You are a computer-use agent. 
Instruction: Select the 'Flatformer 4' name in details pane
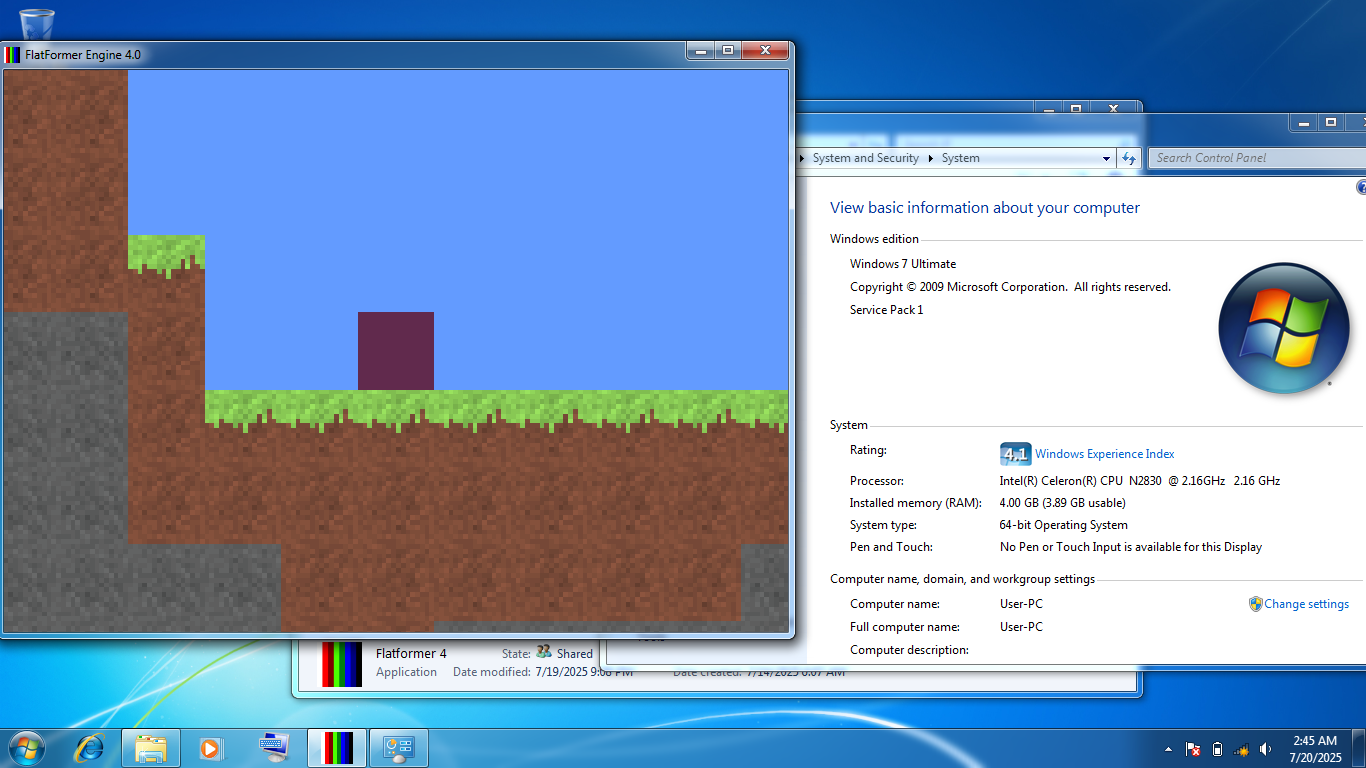(x=411, y=653)
